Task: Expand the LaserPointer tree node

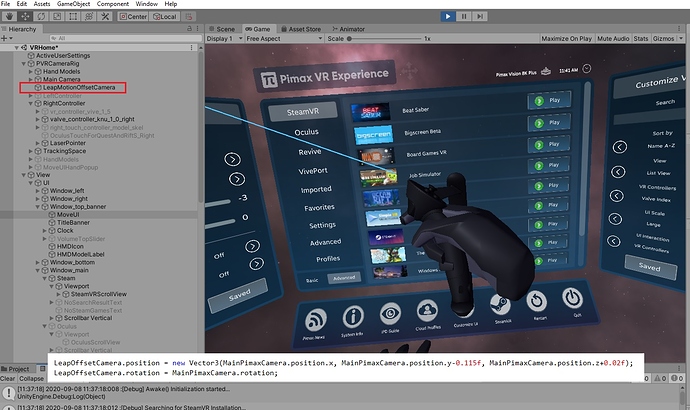Action: coord(38,143)
